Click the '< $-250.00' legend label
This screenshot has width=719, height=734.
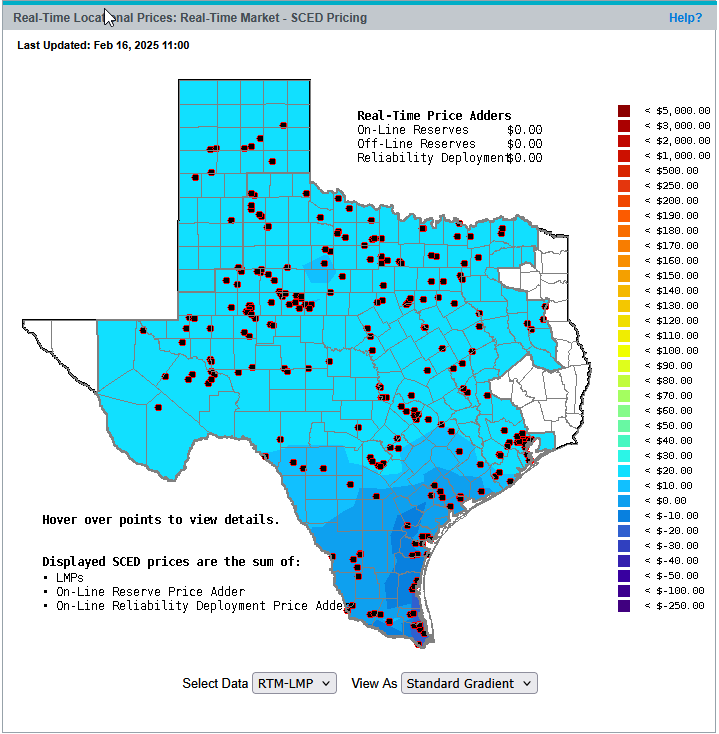[674, 605]
